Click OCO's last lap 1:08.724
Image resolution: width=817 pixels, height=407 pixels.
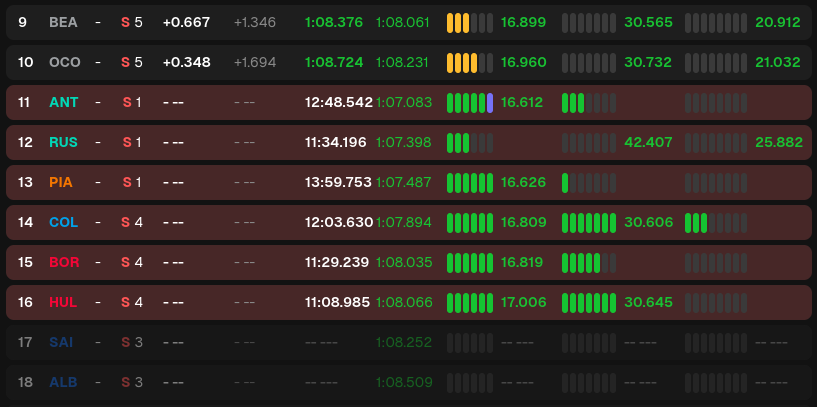pos(334,63)
